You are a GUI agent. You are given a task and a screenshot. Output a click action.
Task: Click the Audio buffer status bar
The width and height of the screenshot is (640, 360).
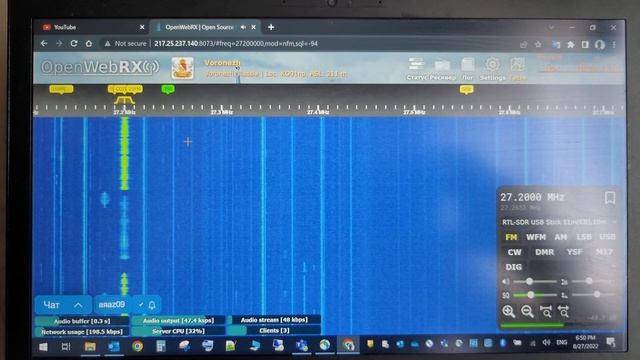[x=82, y=321]
